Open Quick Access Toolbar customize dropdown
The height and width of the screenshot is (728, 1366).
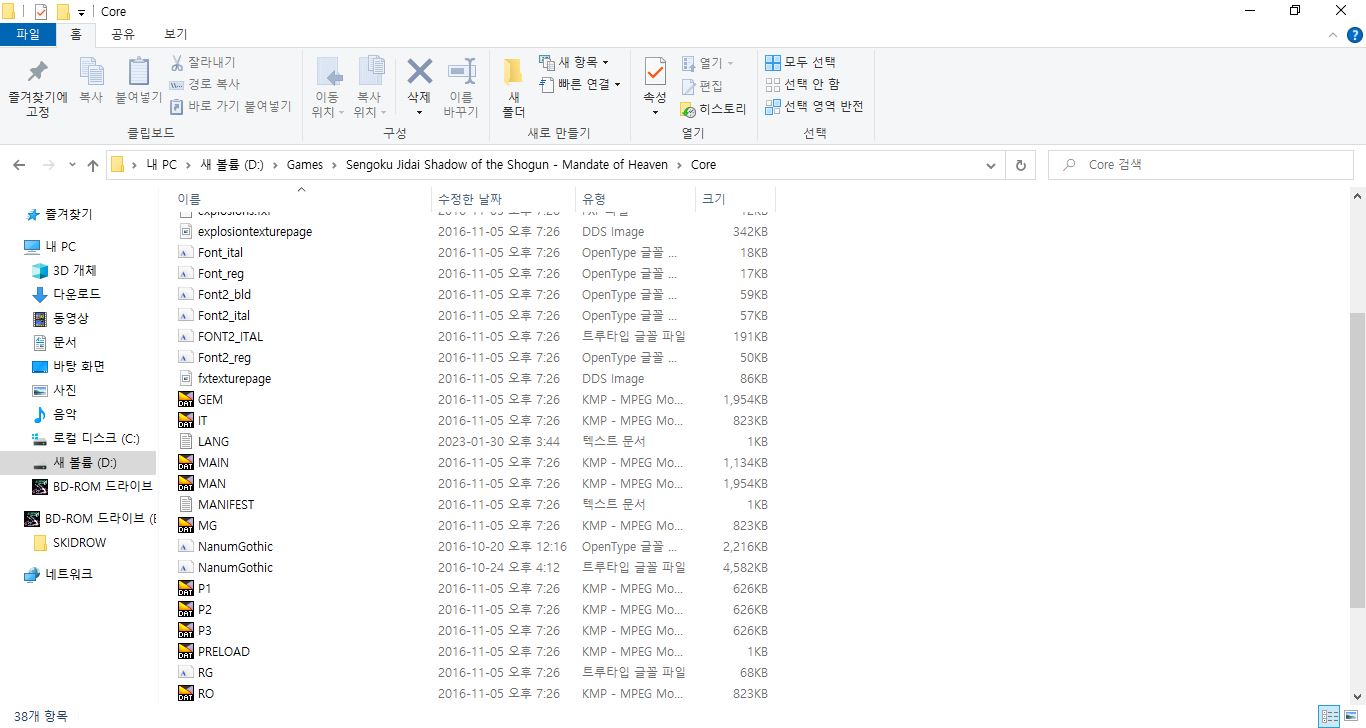pyautogui.click(x=81, y=12)
